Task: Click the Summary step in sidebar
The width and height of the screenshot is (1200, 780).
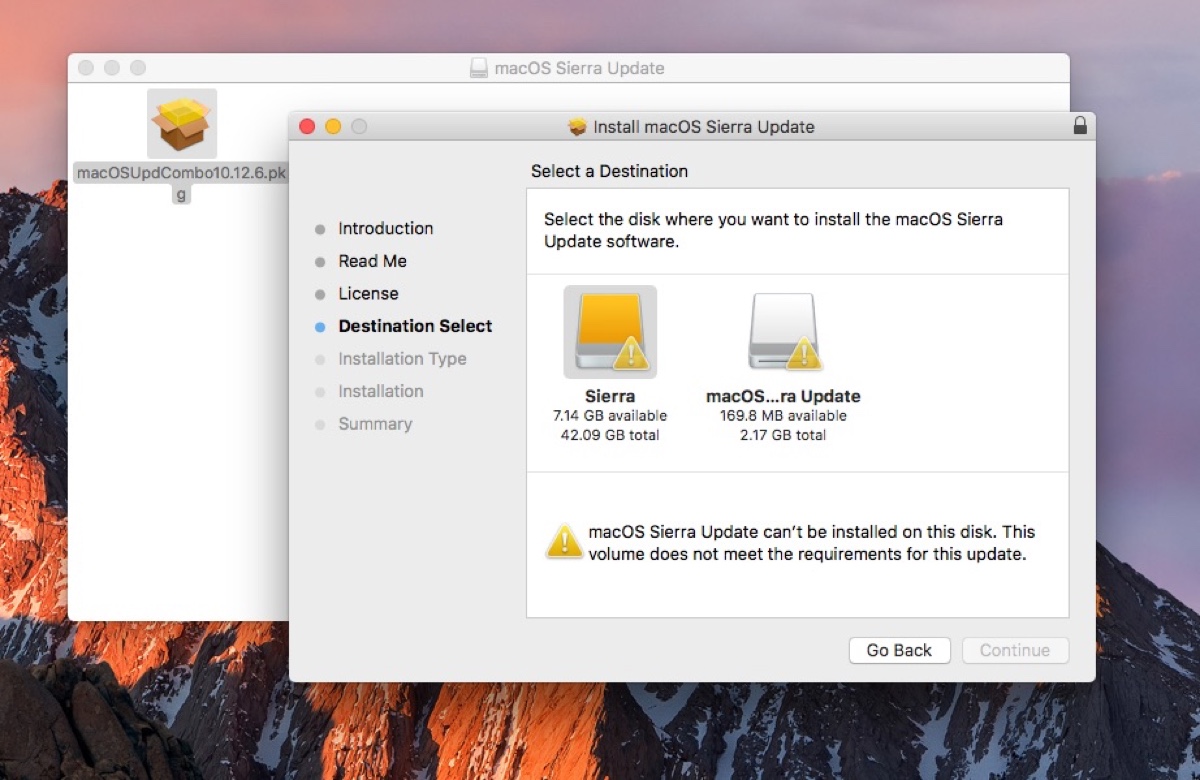Action: [375, 424]
